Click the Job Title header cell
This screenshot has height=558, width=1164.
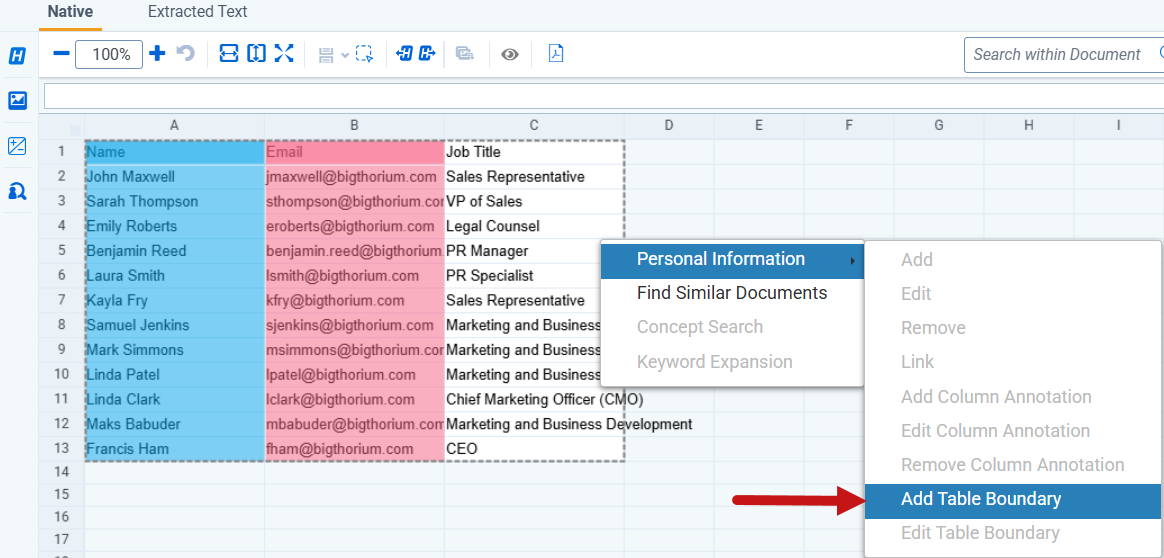coord(534,152)
